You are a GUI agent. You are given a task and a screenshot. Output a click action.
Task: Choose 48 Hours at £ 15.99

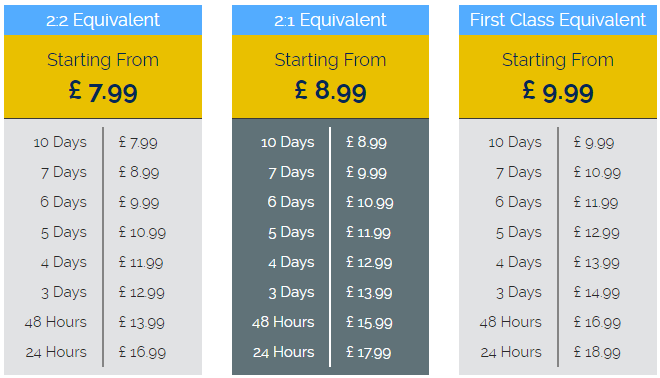(x=283, y=322)
